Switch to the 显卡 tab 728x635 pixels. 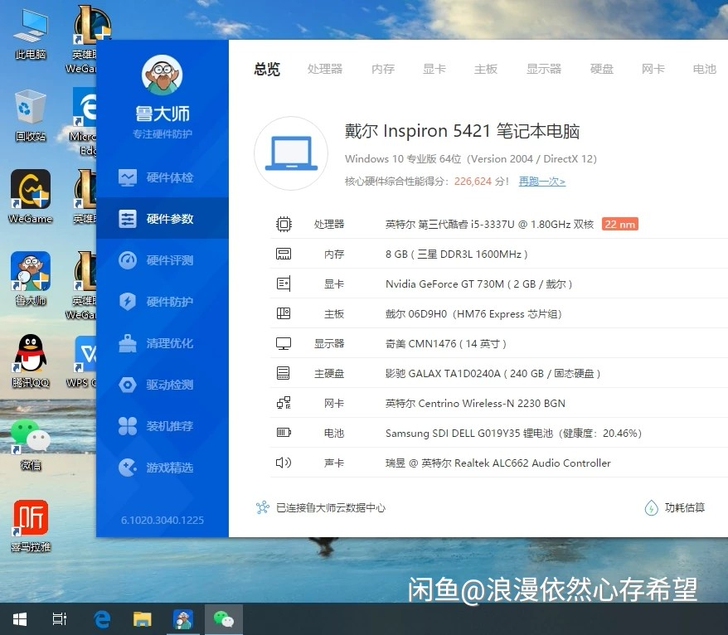pos(434,69)
